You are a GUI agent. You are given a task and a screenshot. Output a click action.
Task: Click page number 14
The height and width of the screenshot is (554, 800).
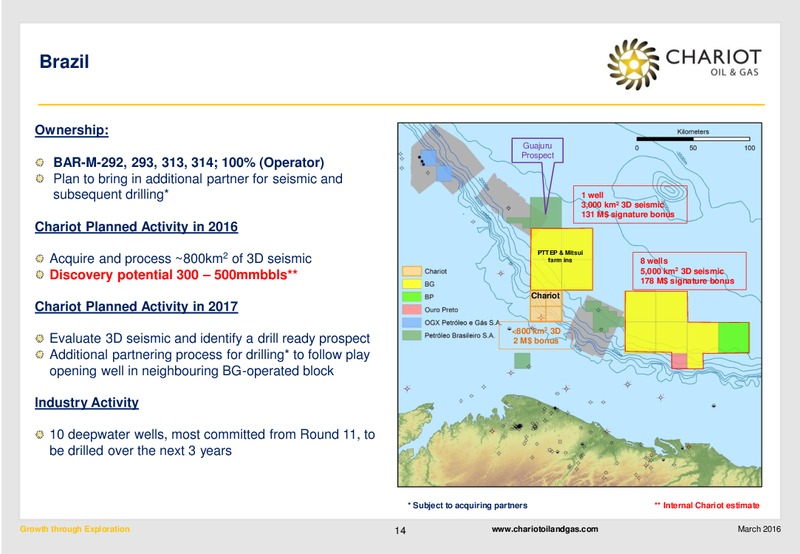[x=401, y=531]
